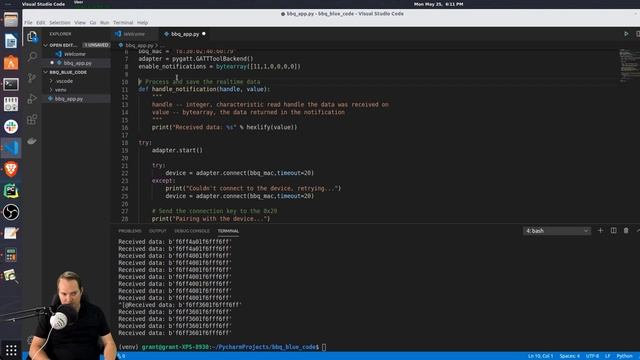This screenshot has width=640, height=360.
Task: Click the Python language mode status item
Action: tap(624, 356)
